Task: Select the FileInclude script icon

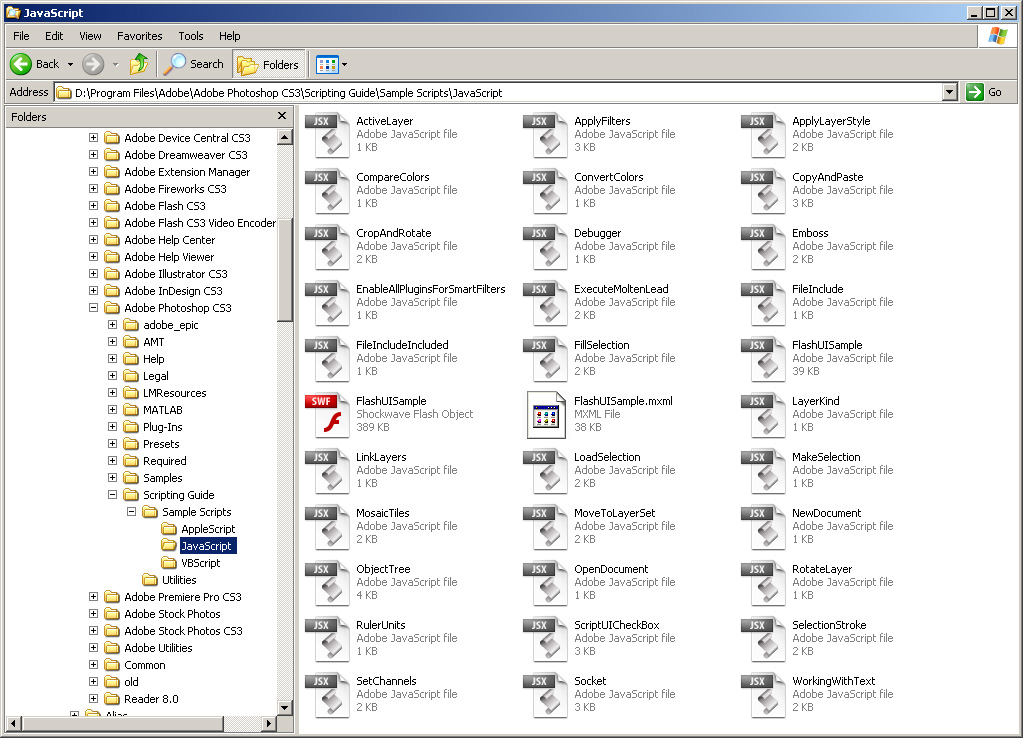Action: coord(763,303)
